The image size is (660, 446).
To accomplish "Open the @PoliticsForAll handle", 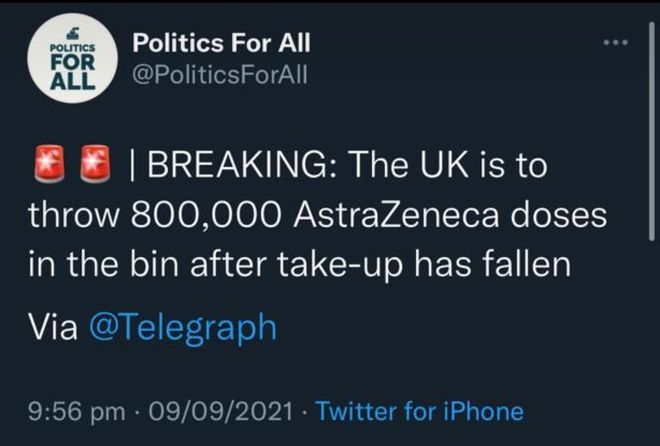I will point(220,75).
